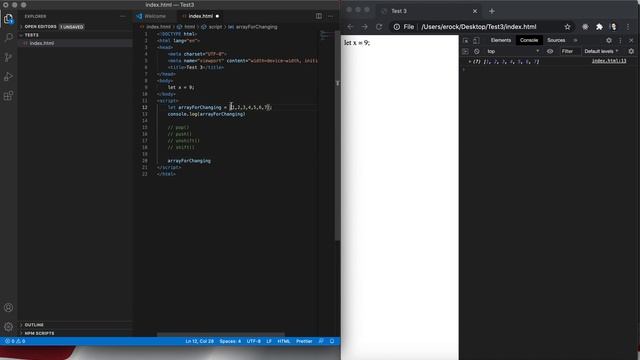The width and height of the screenshot is (640, 360).
Task: Create a live expression with the eye icon
Action: pos(550,51)
